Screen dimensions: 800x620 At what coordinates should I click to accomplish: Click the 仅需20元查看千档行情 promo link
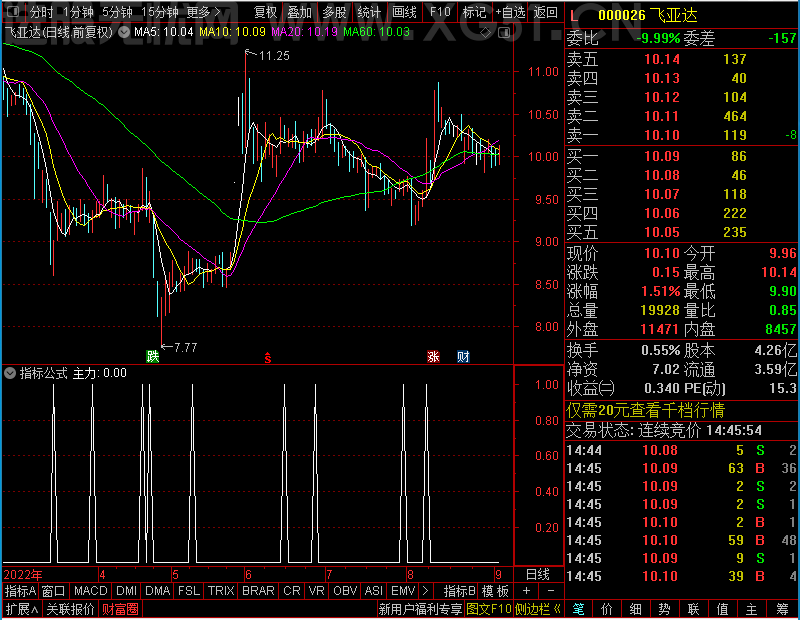pyautogui.click(x=645, y=410)
